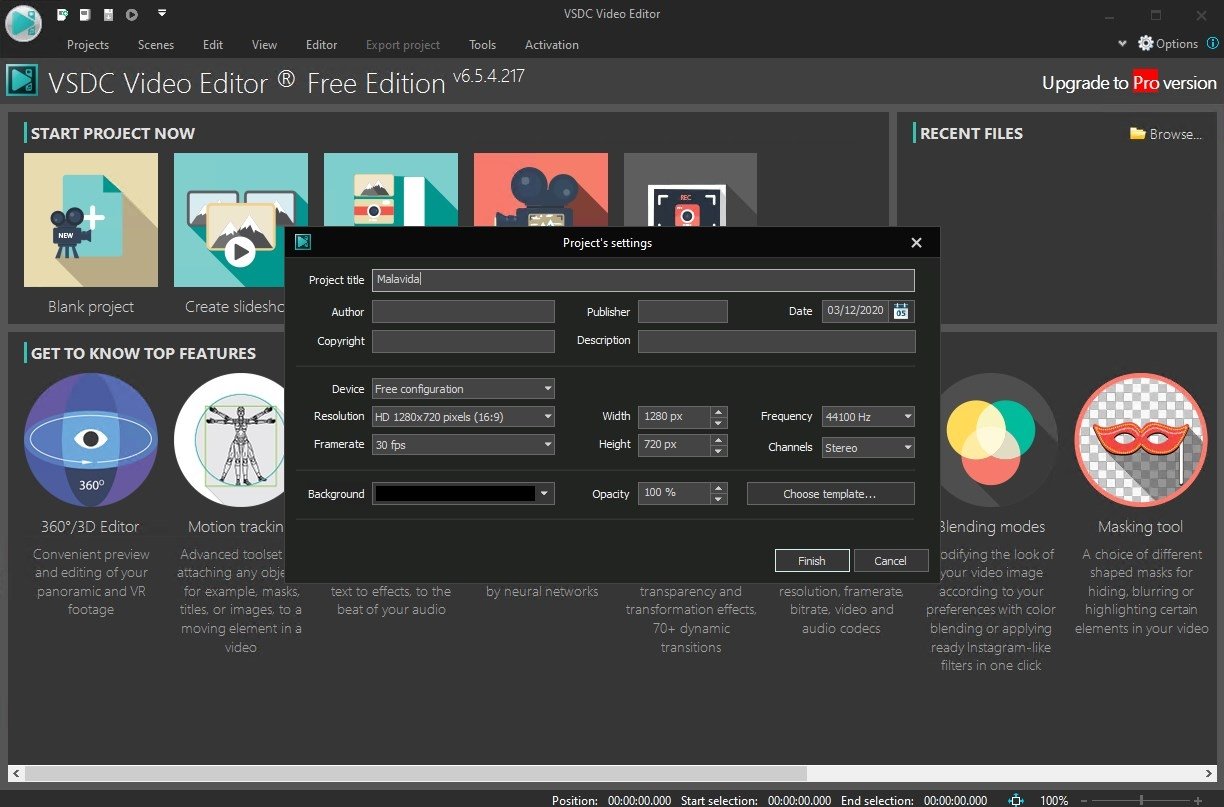
Task: Click the zoom slider handle in status bar
Action: pos(1141,800)
